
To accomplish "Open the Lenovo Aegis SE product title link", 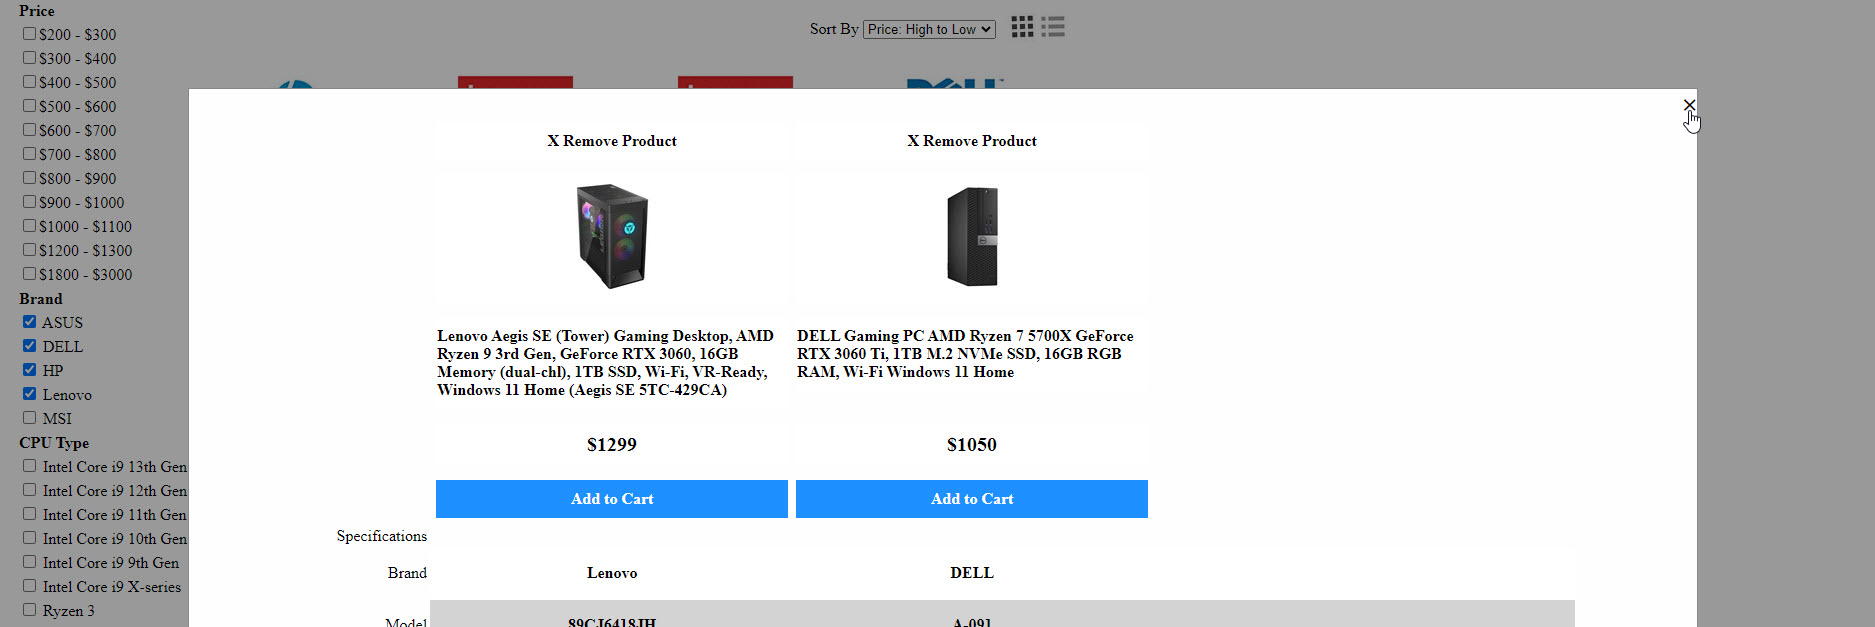I will [x=605, y=363].
